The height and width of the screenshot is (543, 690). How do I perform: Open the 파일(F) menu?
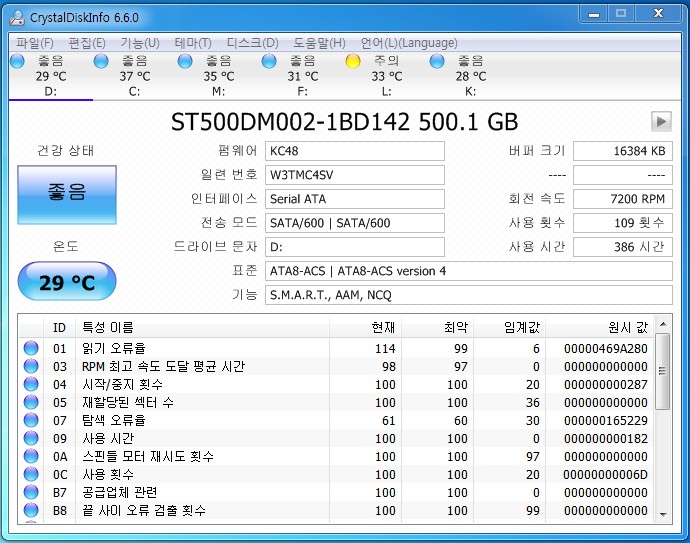(35, 43)
